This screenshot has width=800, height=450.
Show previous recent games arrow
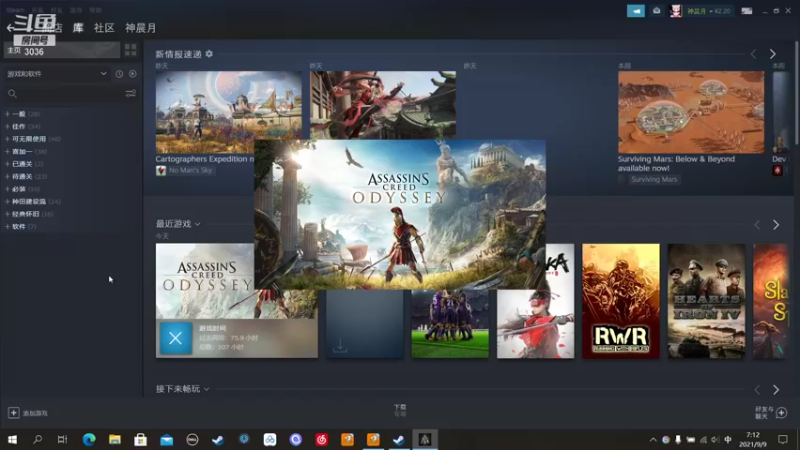pyautogui.click(x=757, y=225)
